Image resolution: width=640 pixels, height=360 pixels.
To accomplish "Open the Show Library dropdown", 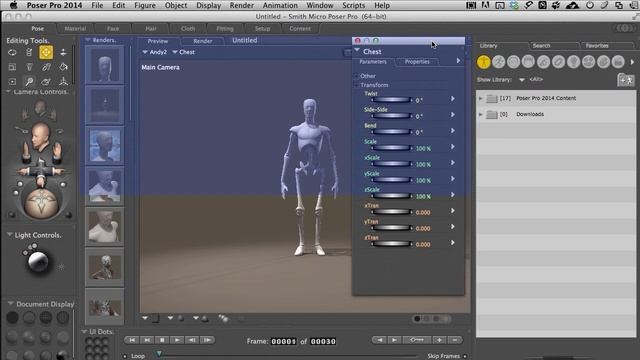I will (522, 80).
